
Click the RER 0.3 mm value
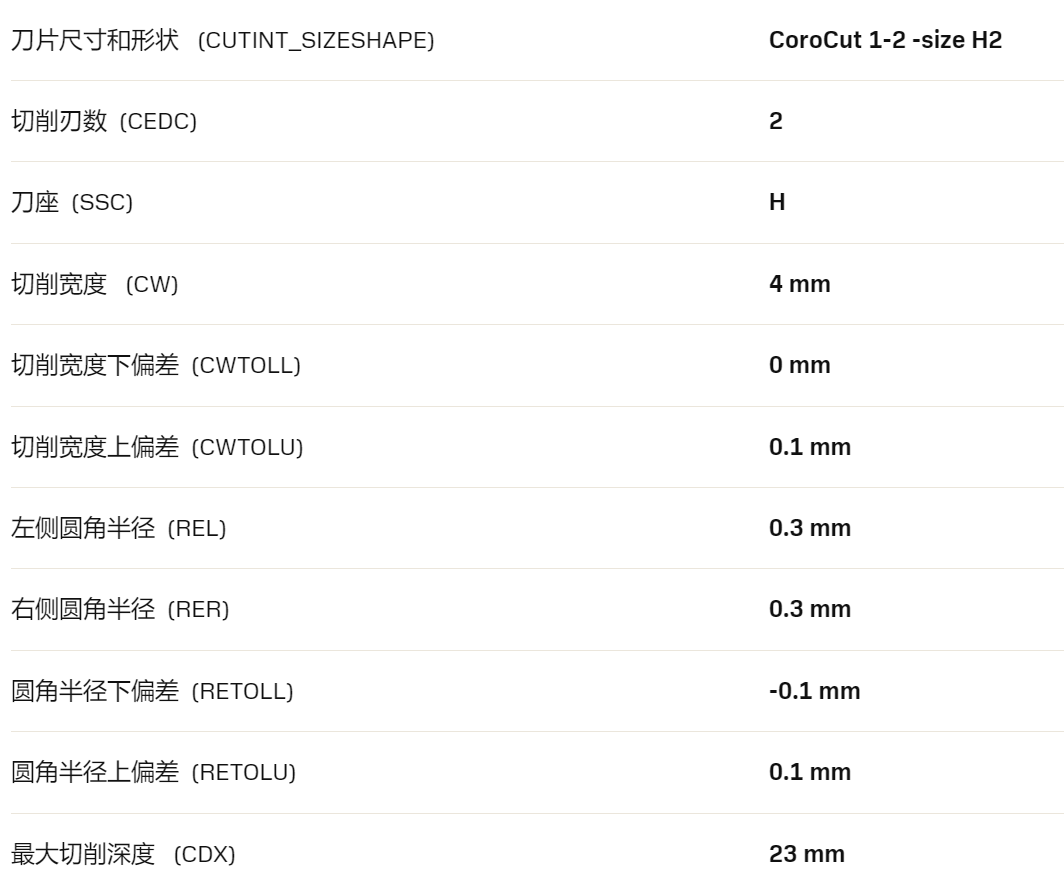810,609
